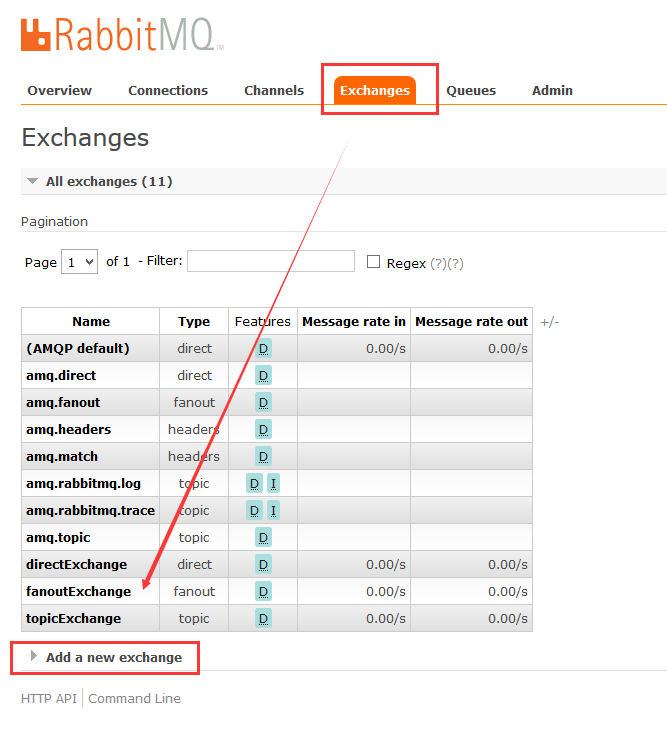
Task: Open the (AMQP default) exchange
Action: click(78, 349)
